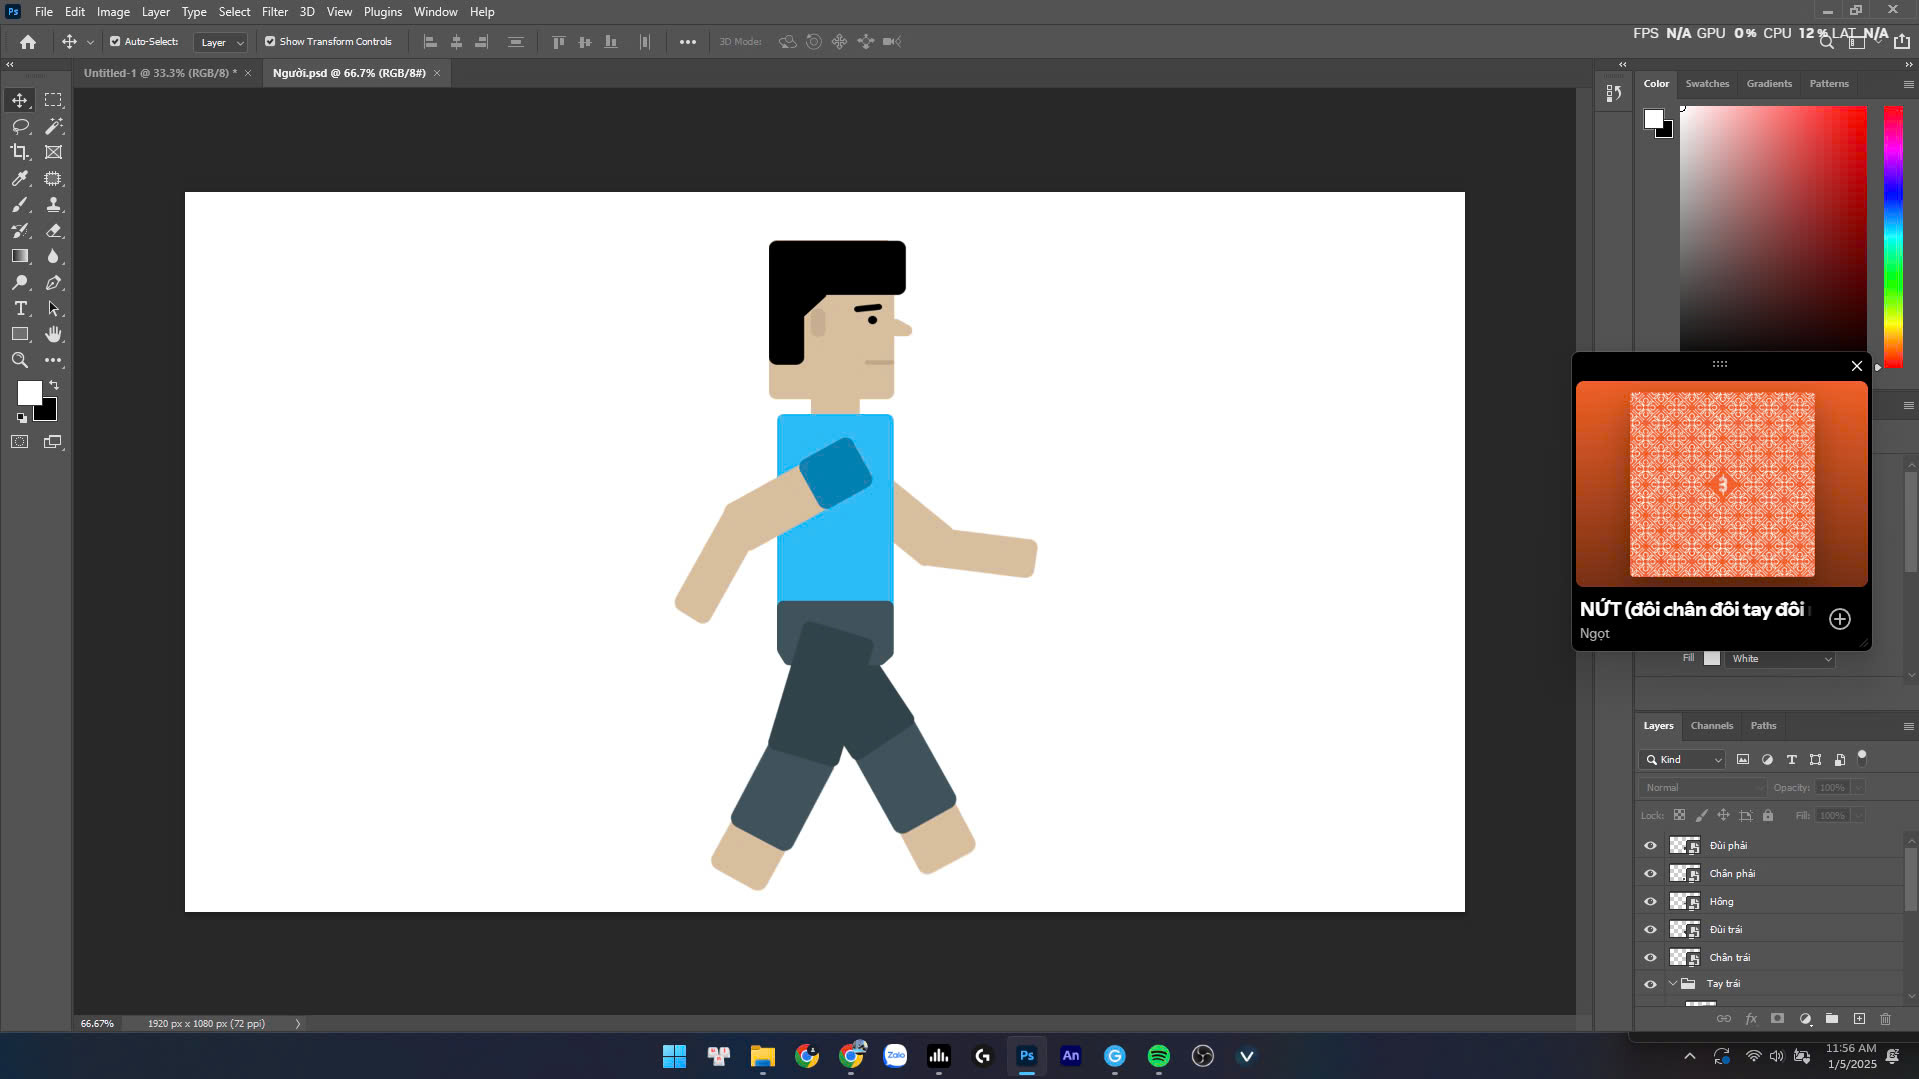Open Color panel options menu
This screenshot has width=1919, height=1079.
pos(1908,84)
